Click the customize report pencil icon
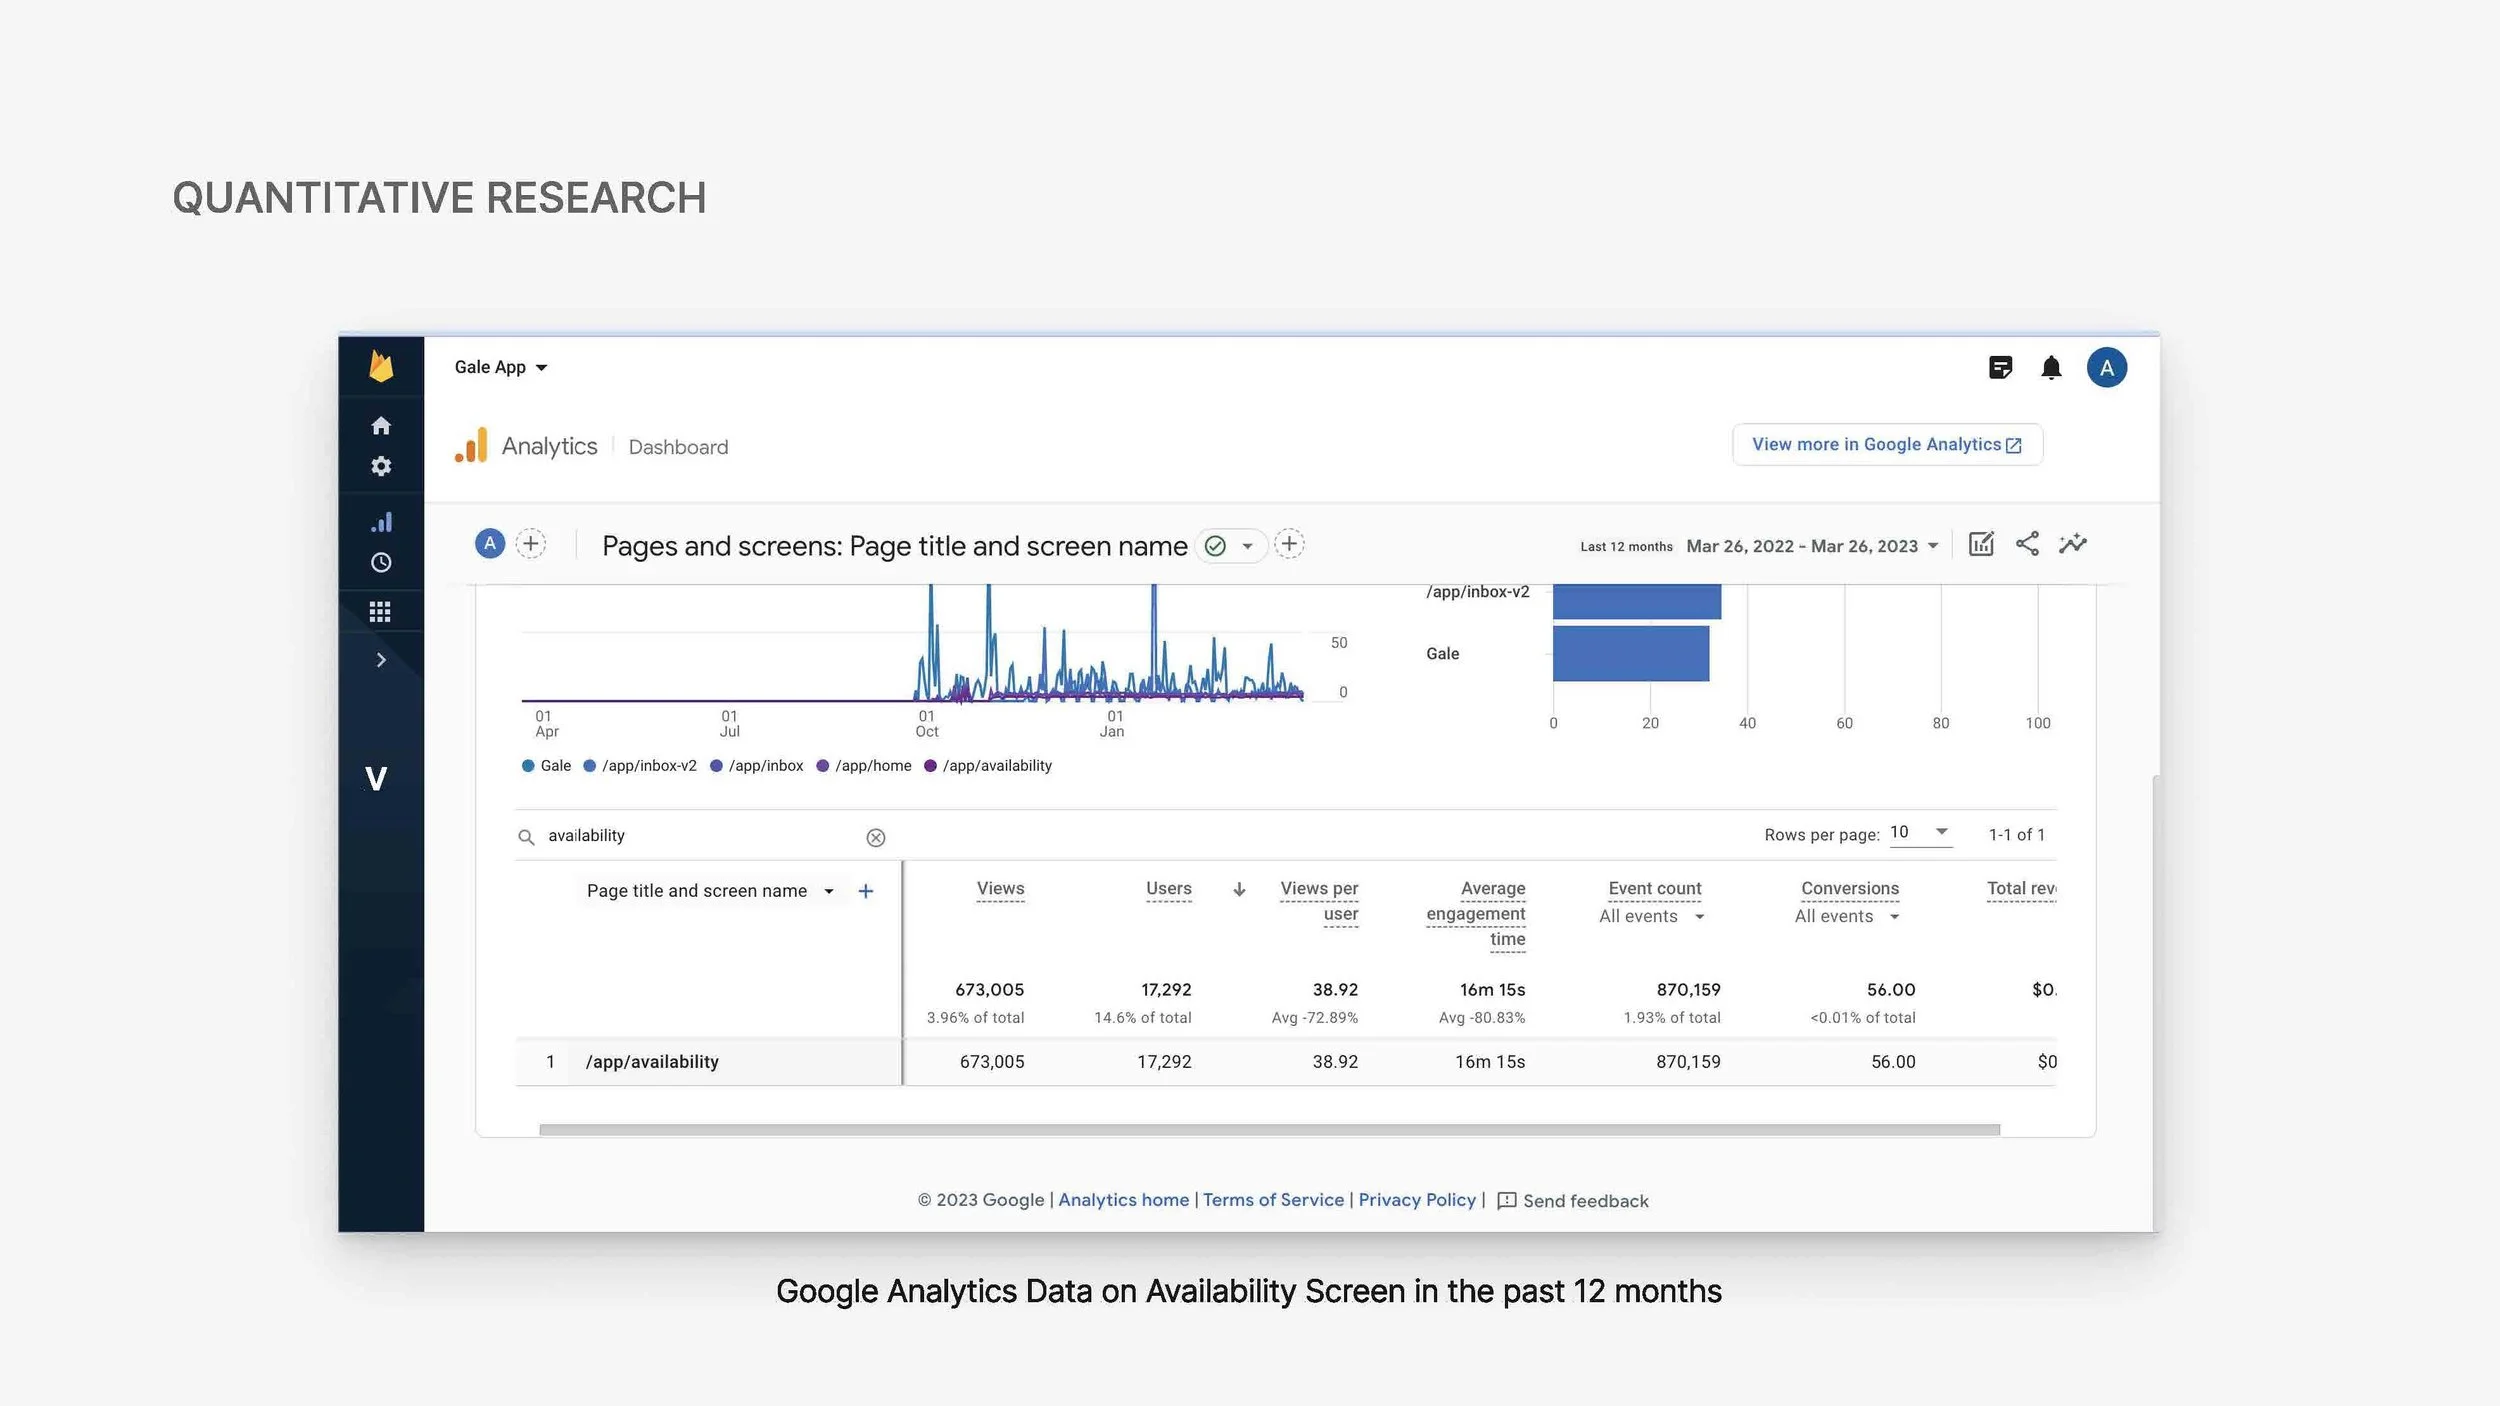Screen dimensions: 2500x1406 point(1981,544)
